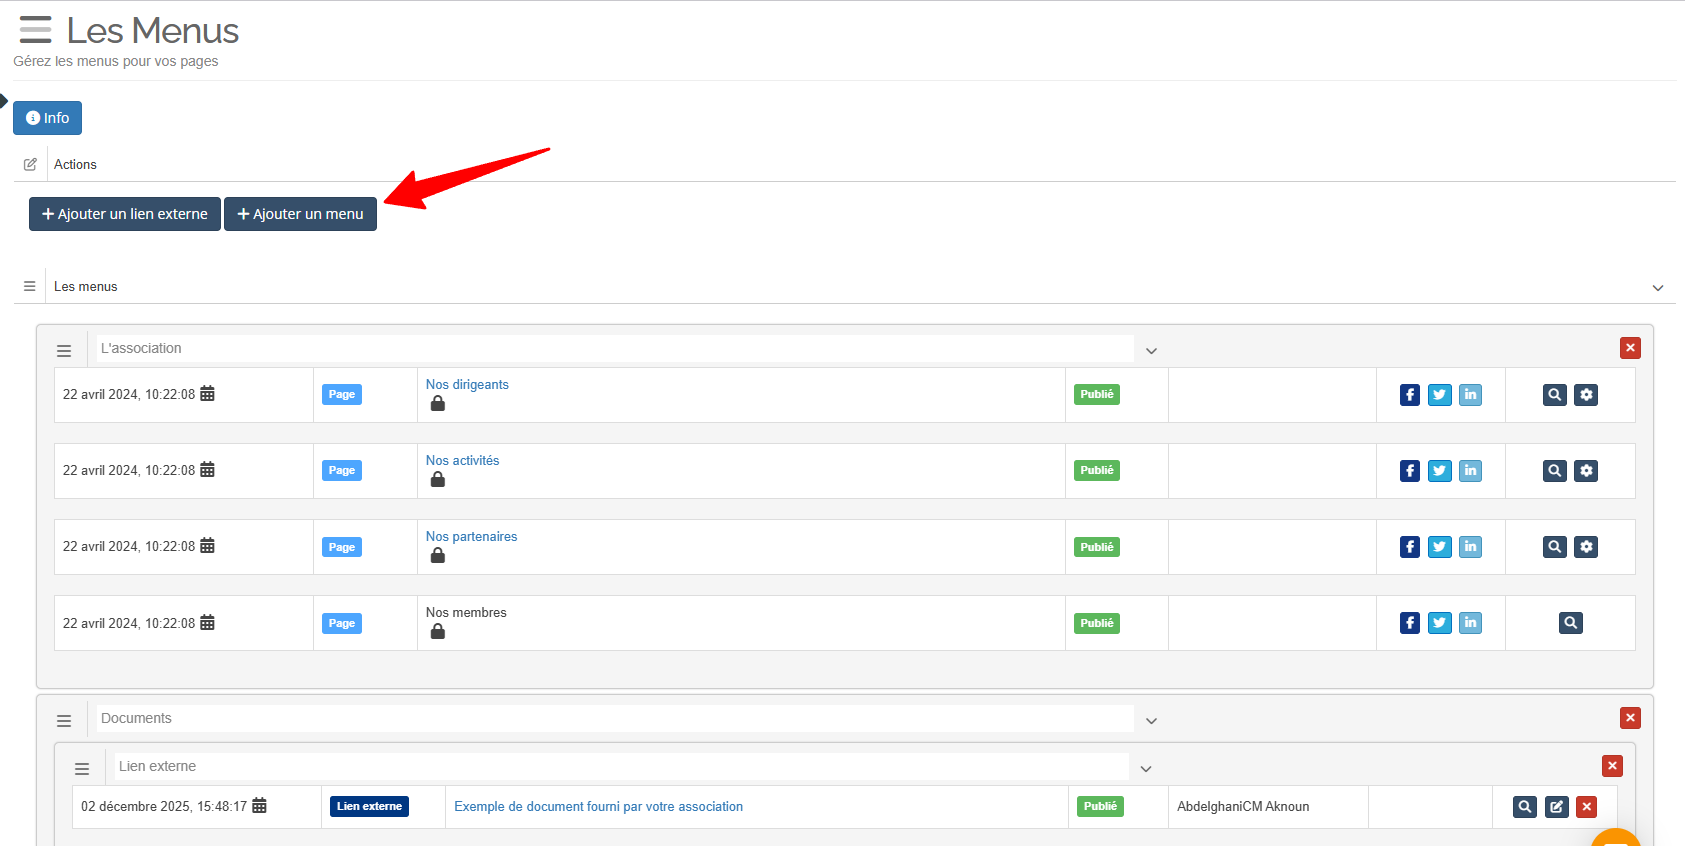Share Nos partenaires on LinkedIn
The image size is (1685, 846).
pos(1470,547)
